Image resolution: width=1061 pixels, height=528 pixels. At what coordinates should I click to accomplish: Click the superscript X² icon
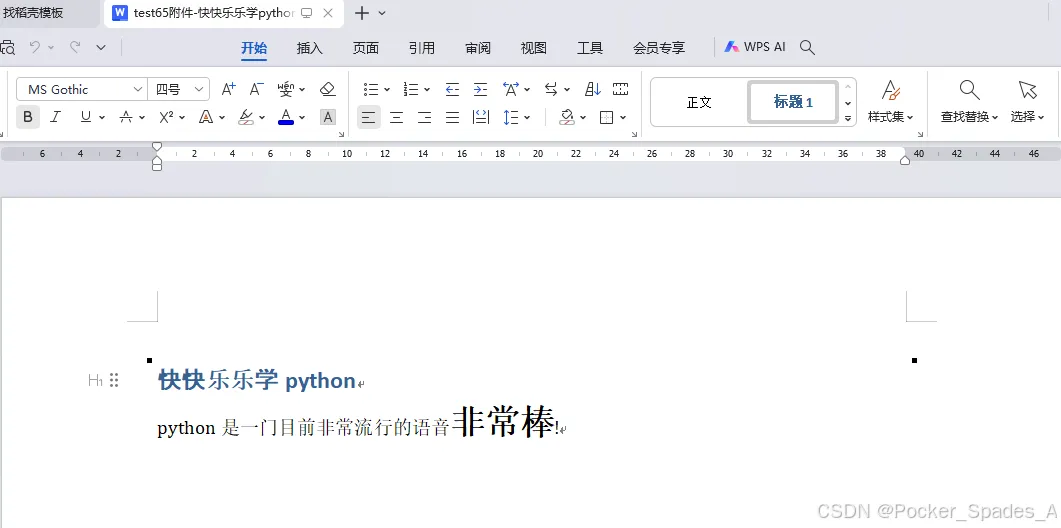click(166, 117)
